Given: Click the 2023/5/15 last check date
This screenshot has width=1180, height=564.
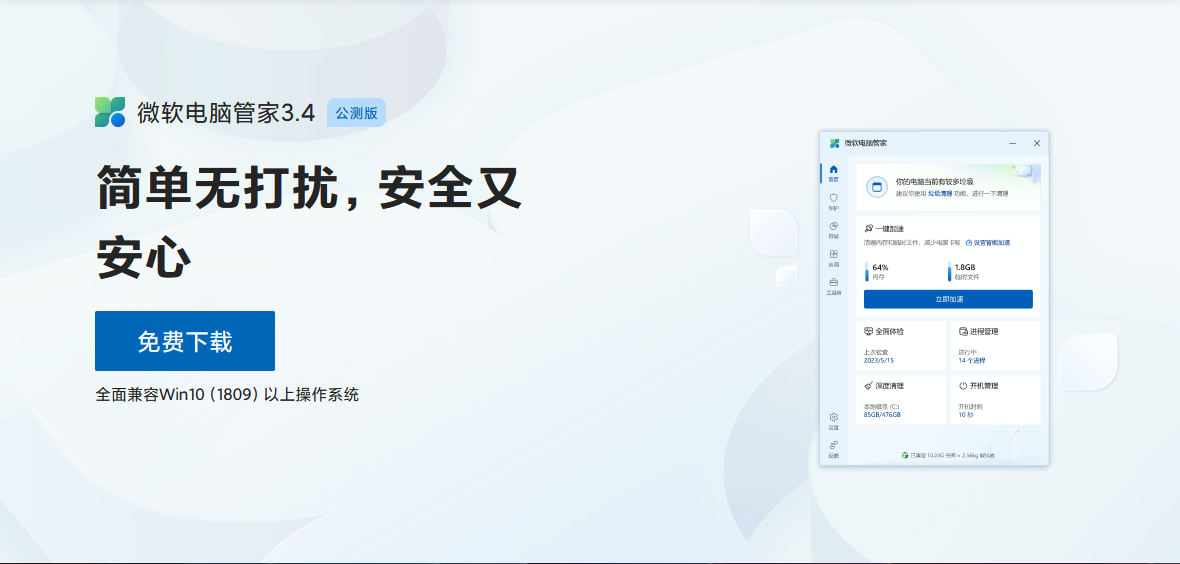Looking at the screenshot, I should [x=879, y=361].
